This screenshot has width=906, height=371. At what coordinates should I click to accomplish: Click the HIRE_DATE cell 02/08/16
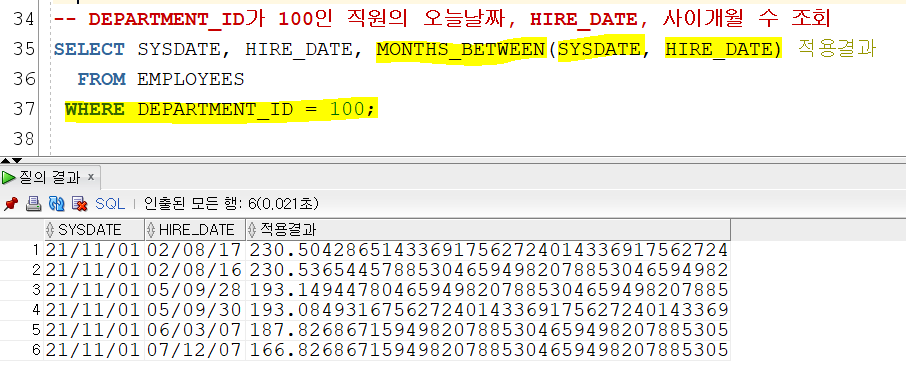195,270
